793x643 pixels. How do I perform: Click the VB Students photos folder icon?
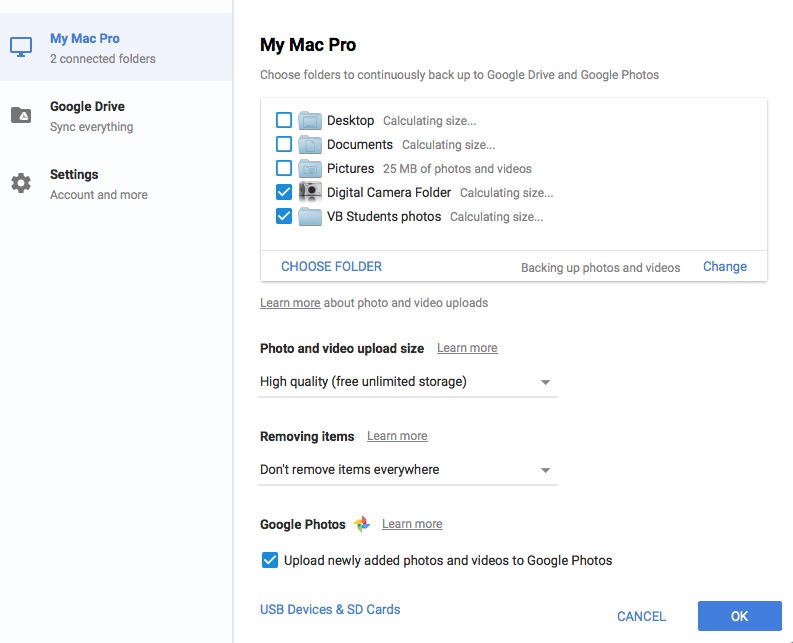click(x=310, y=216)
